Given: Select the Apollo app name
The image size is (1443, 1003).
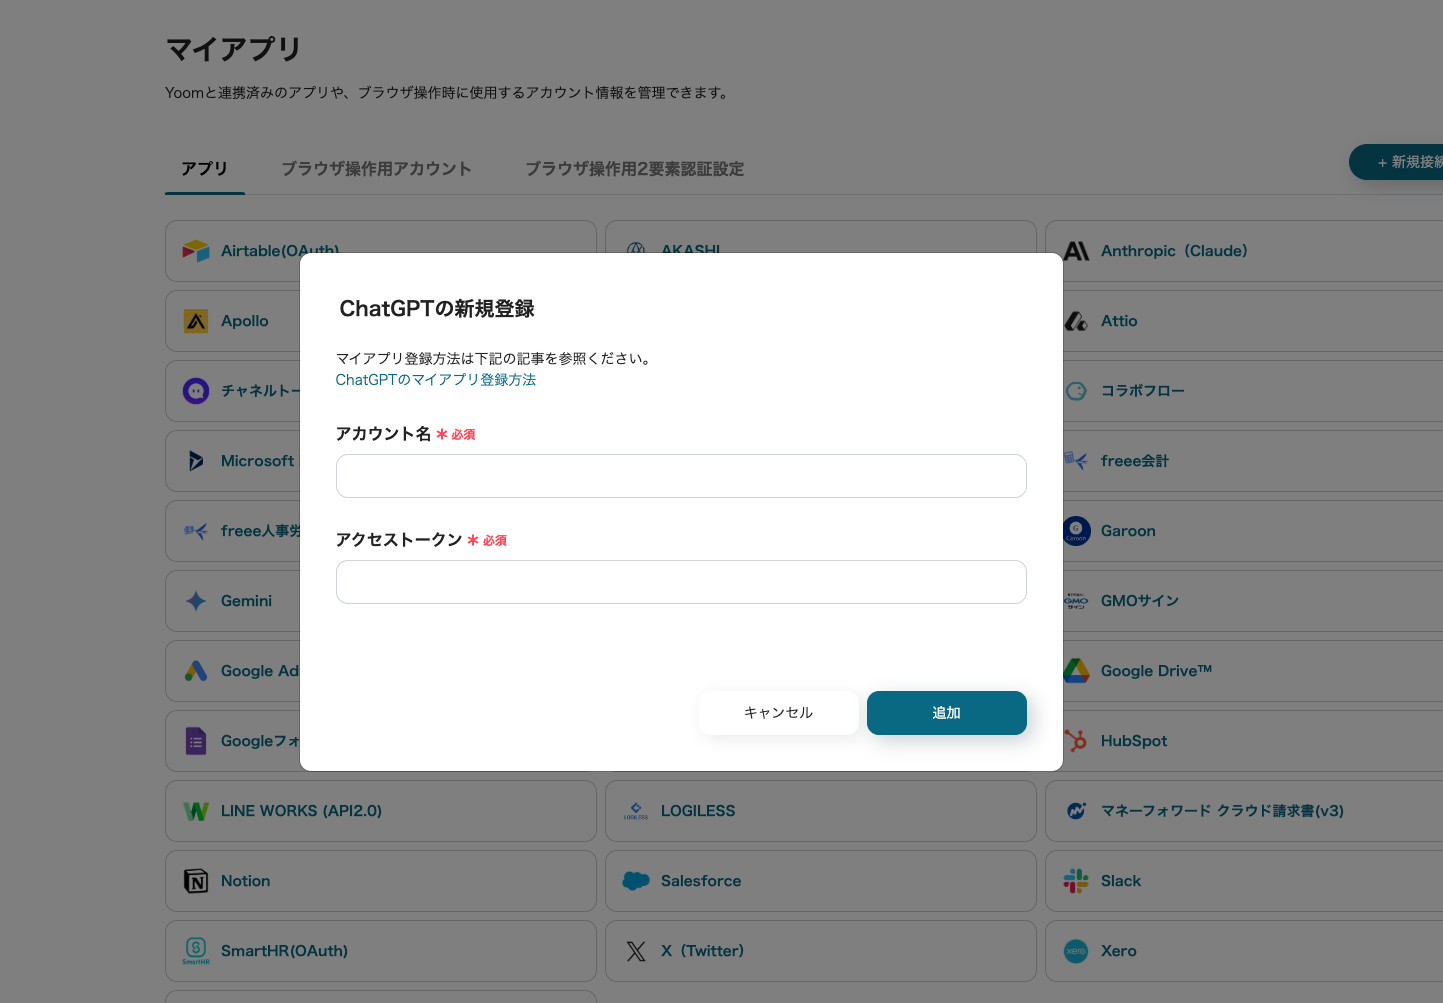Looking at the screenshot, I should (245, 321).
